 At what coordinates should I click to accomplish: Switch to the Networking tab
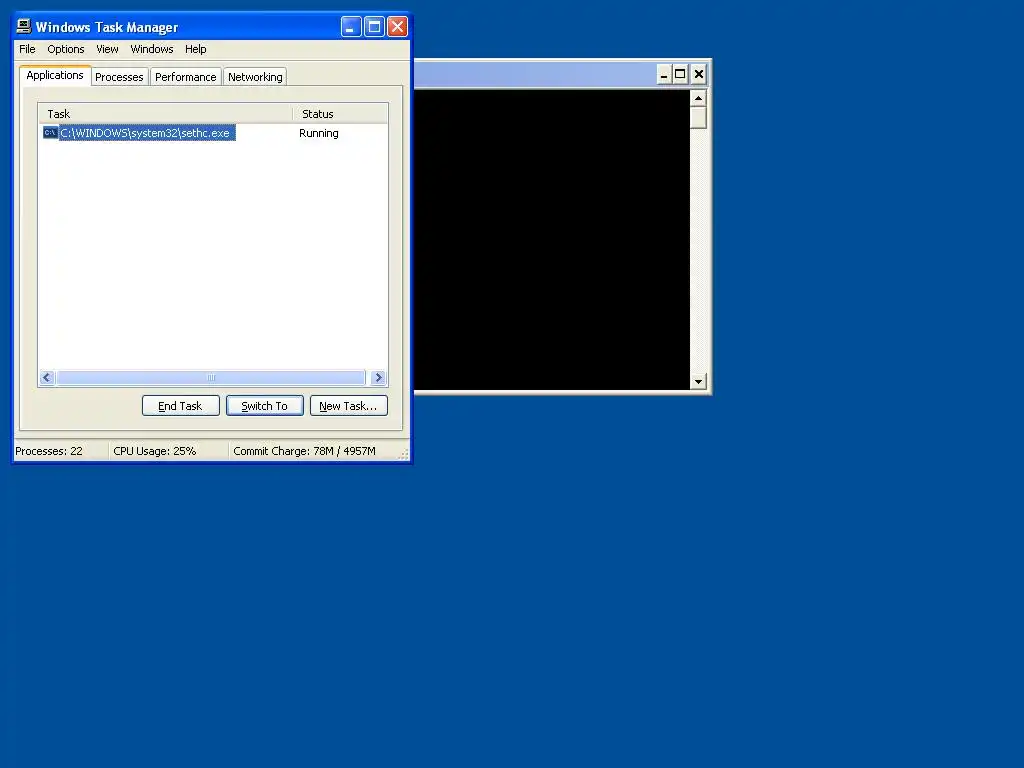click(255, 77)
